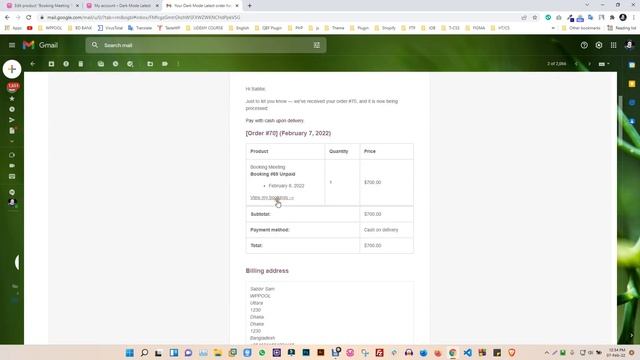
Task: Open Gmail main menu hamburger icon
Action: click(12, 45)
